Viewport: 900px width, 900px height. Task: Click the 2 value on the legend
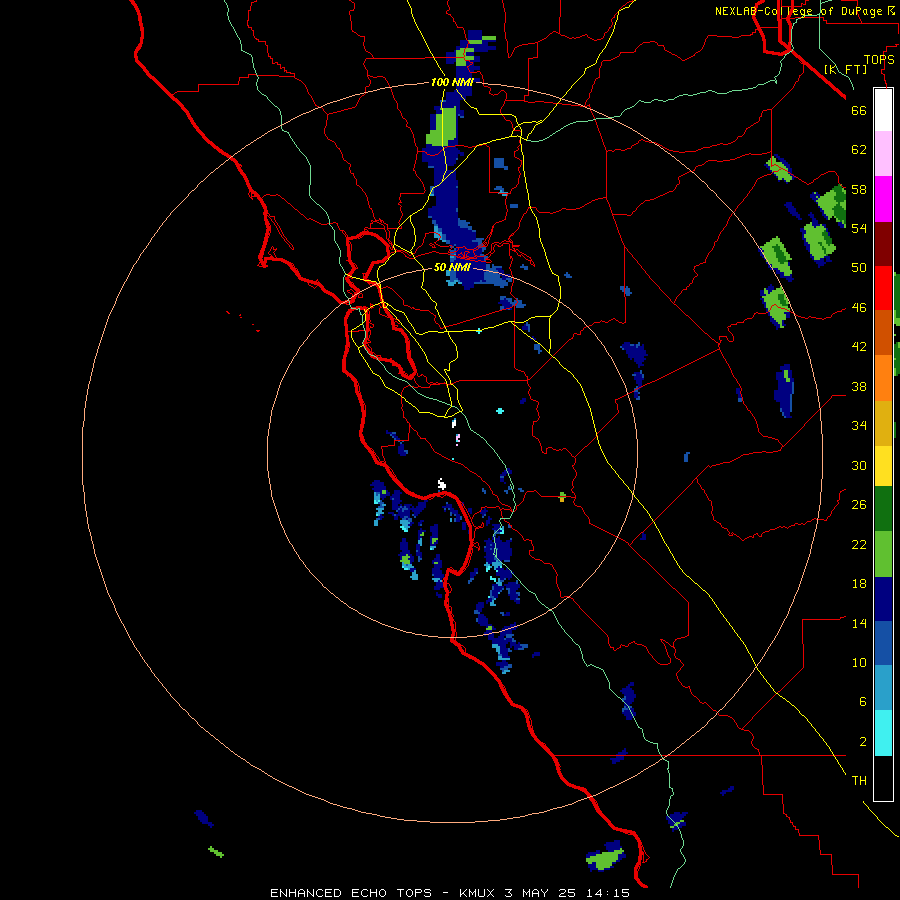coord(863,741)
